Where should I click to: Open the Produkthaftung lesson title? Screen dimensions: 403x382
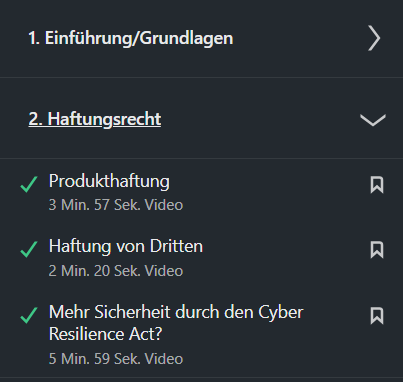point(109,181)
